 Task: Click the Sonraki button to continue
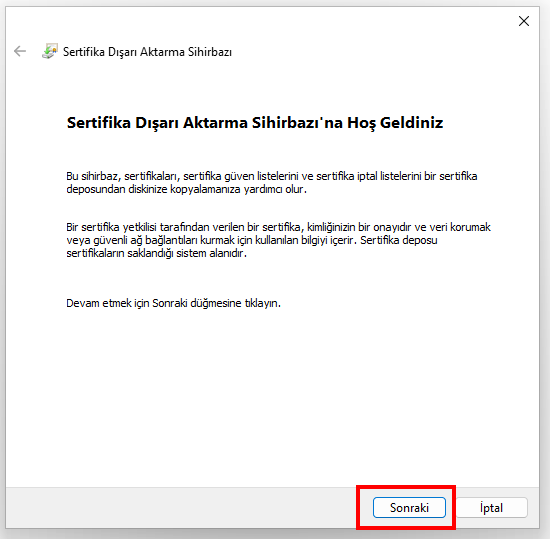(x=409, y=507)
